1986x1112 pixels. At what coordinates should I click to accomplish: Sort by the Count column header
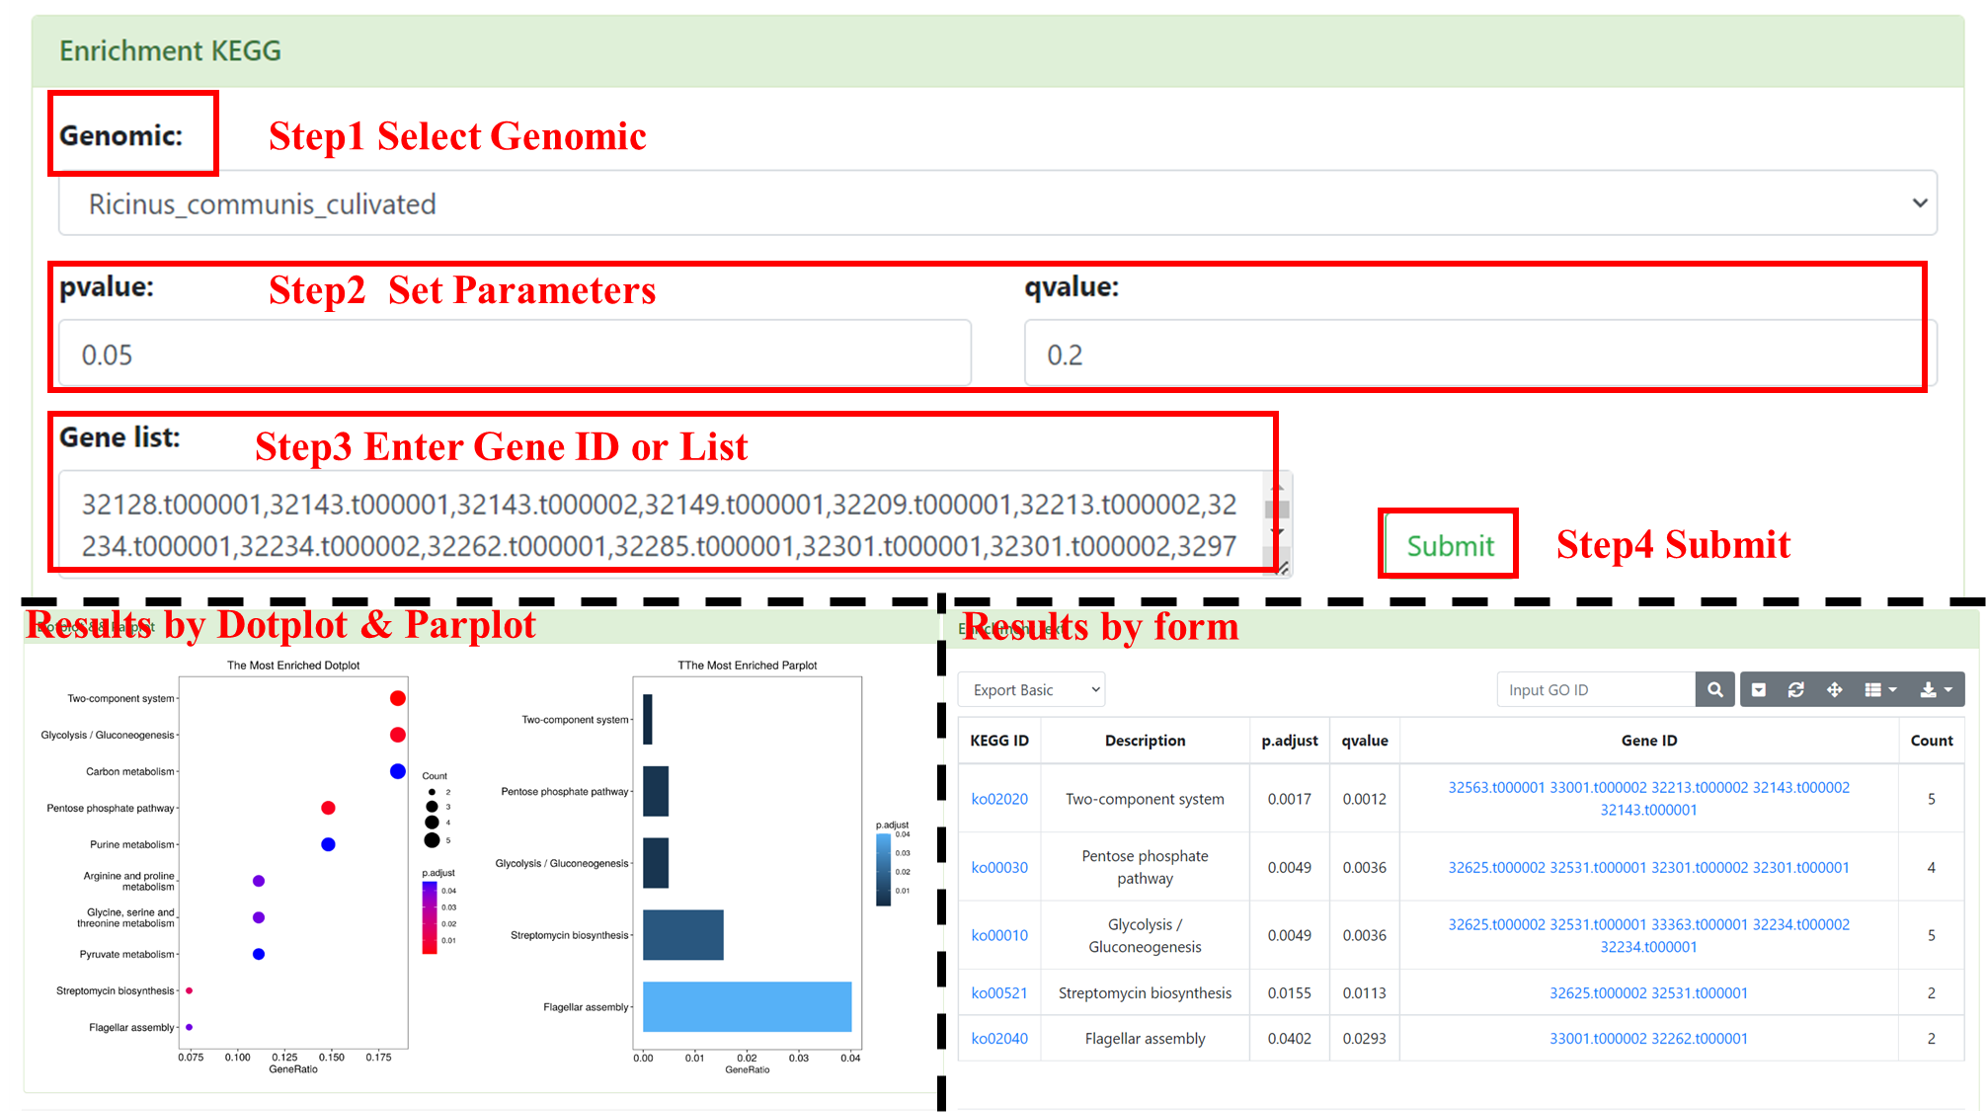click(x=1930, y=741)
